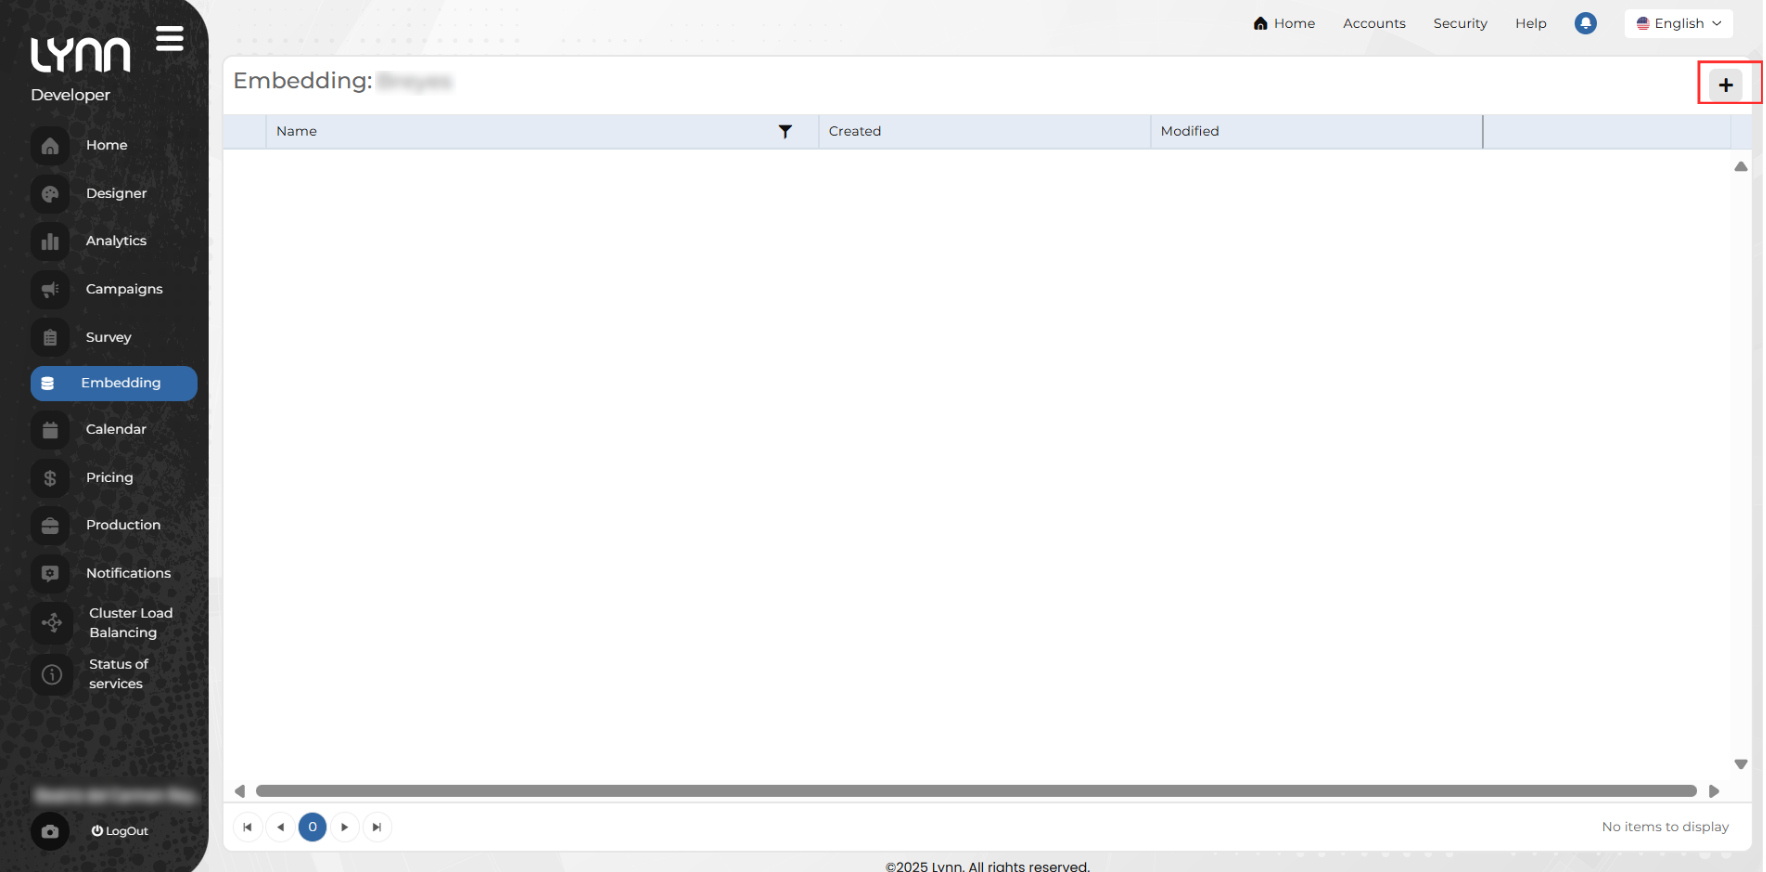Viewport: 1766px width, 872px height.
Task: Click the Survey clipboard icon
Action: (x=50, y=338)
